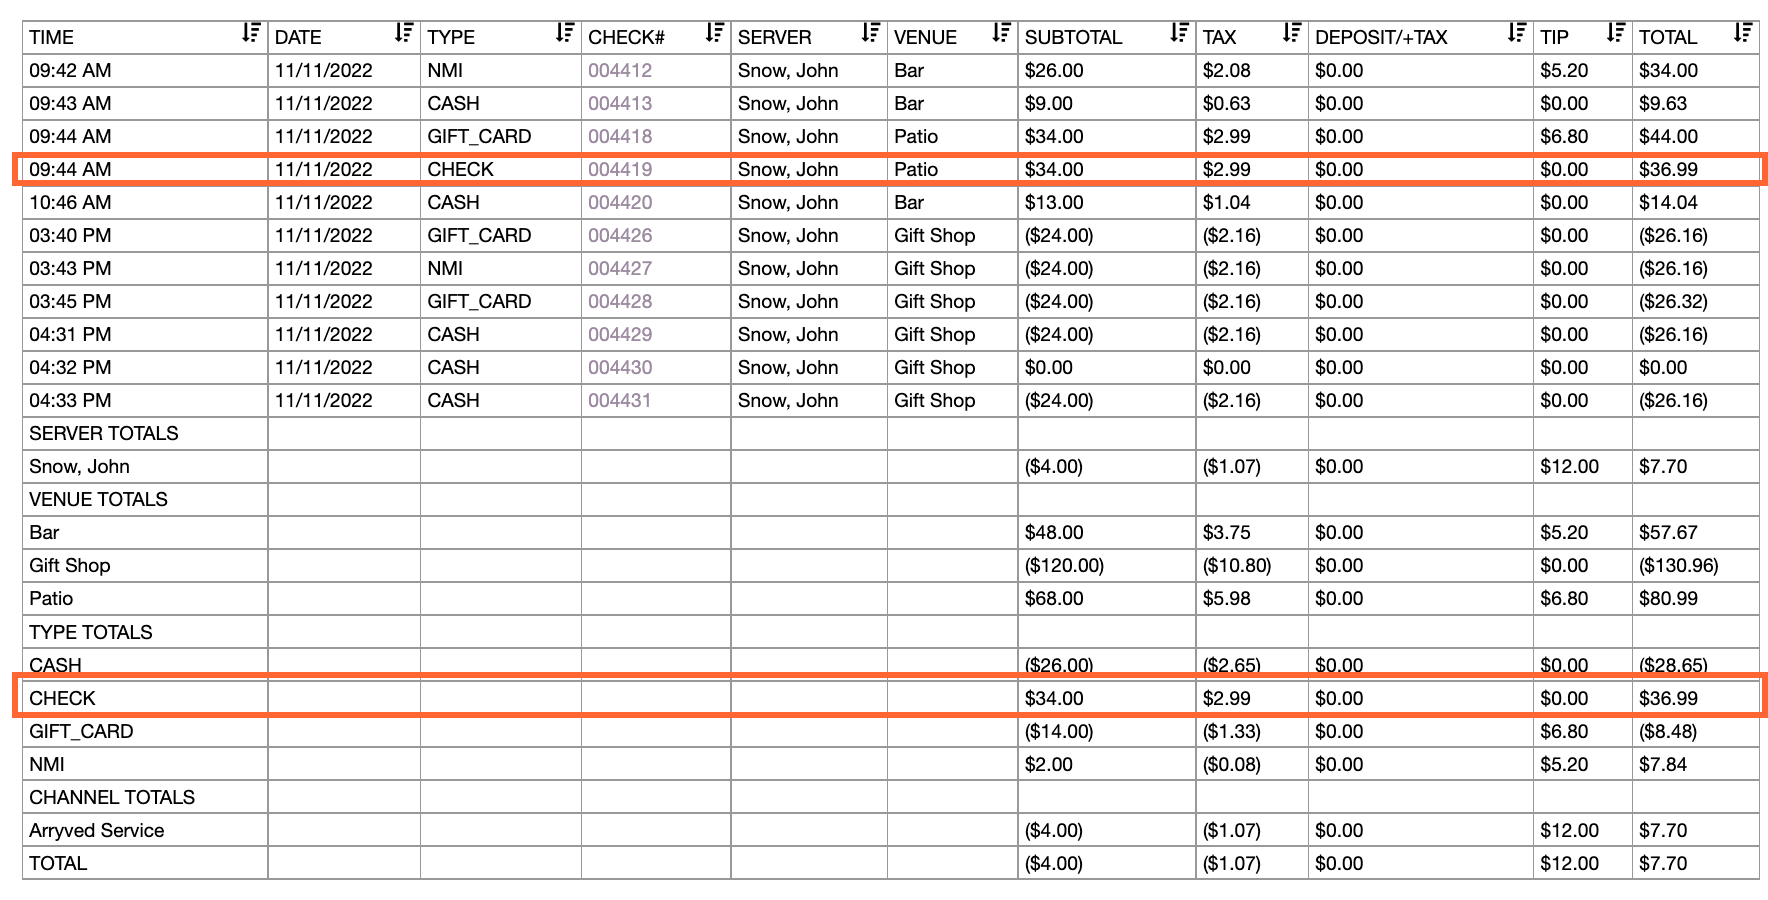Click the VENUE TOTALS section label

[x=98, y=499]
